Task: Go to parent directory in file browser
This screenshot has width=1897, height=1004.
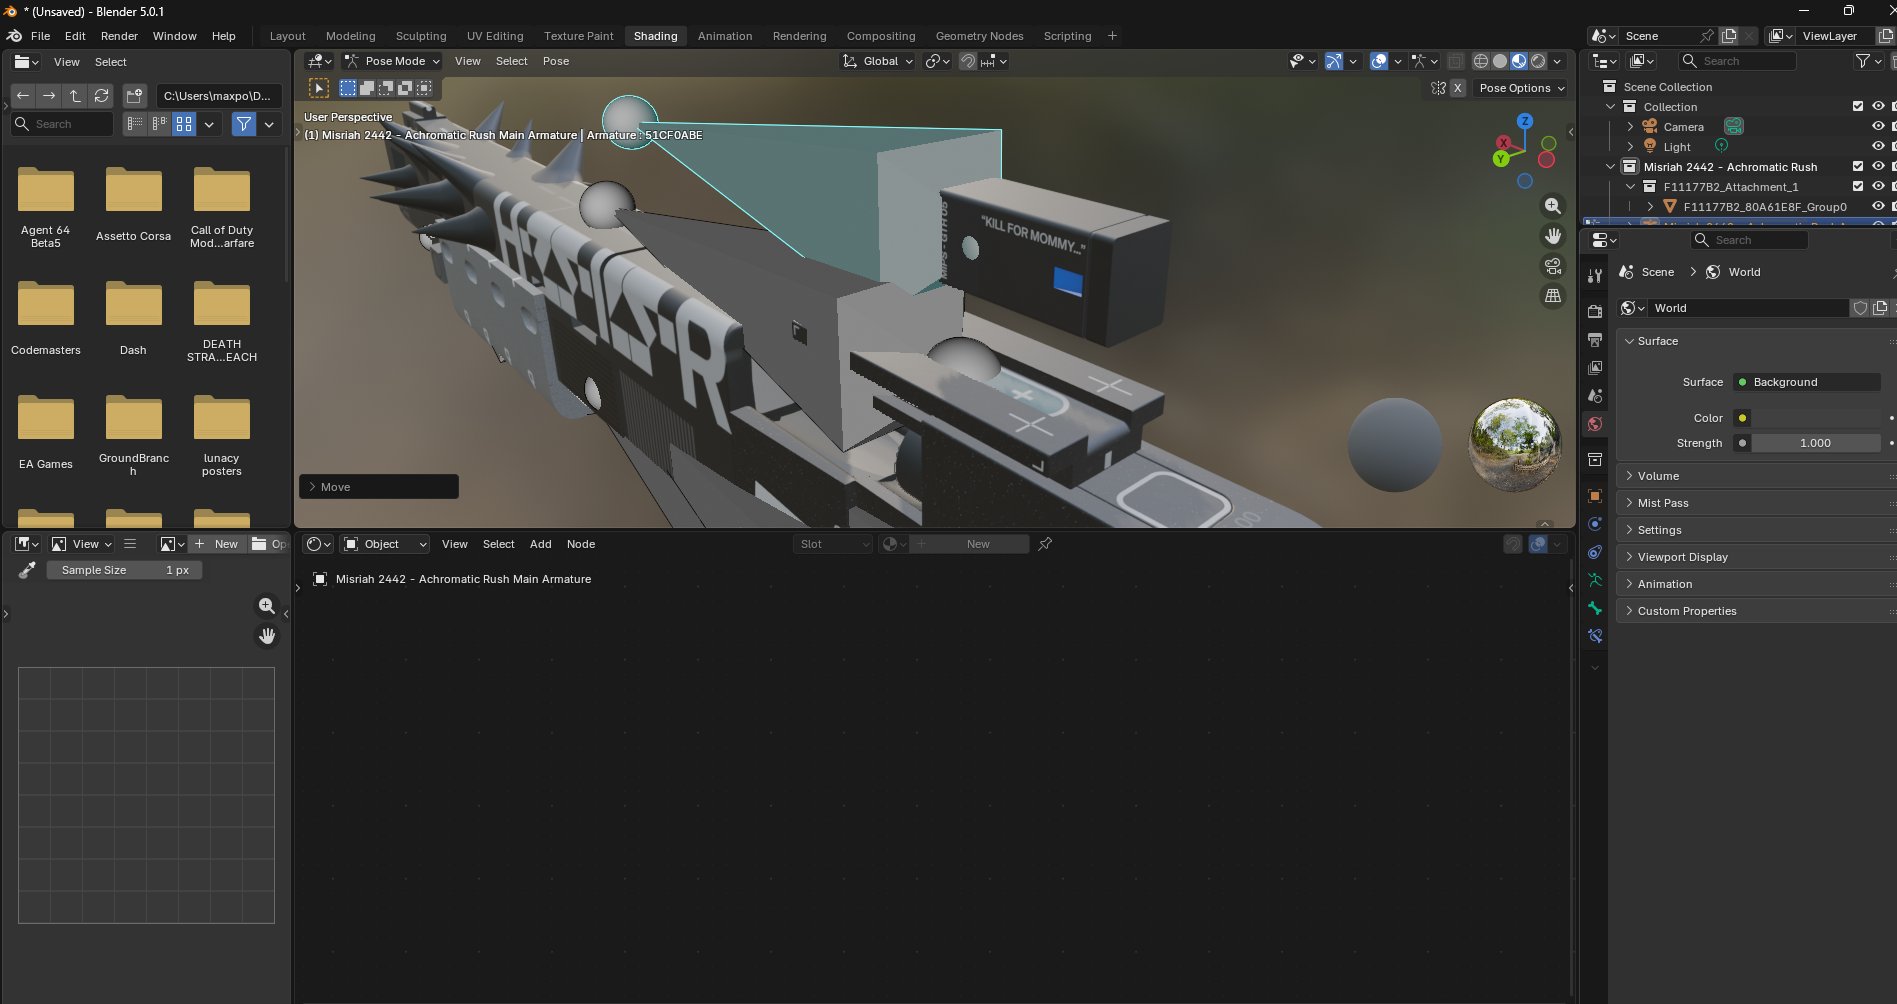Action: (x=75, y=96)
